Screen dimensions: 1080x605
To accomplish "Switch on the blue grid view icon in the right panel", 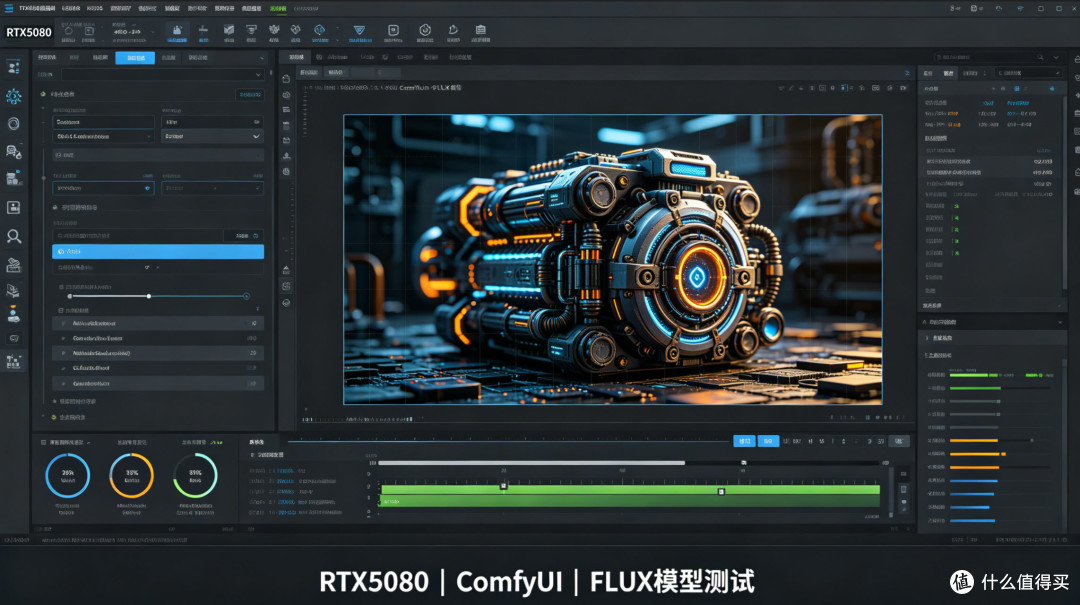I will pos(1017,89).
